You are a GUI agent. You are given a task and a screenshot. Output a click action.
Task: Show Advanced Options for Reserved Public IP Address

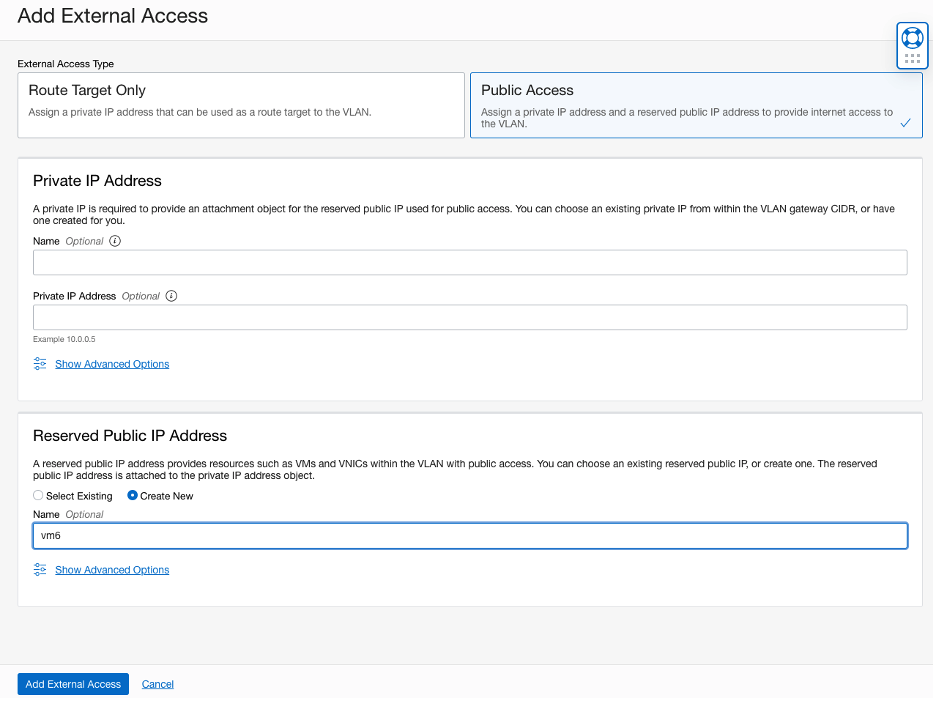[112, 569]
